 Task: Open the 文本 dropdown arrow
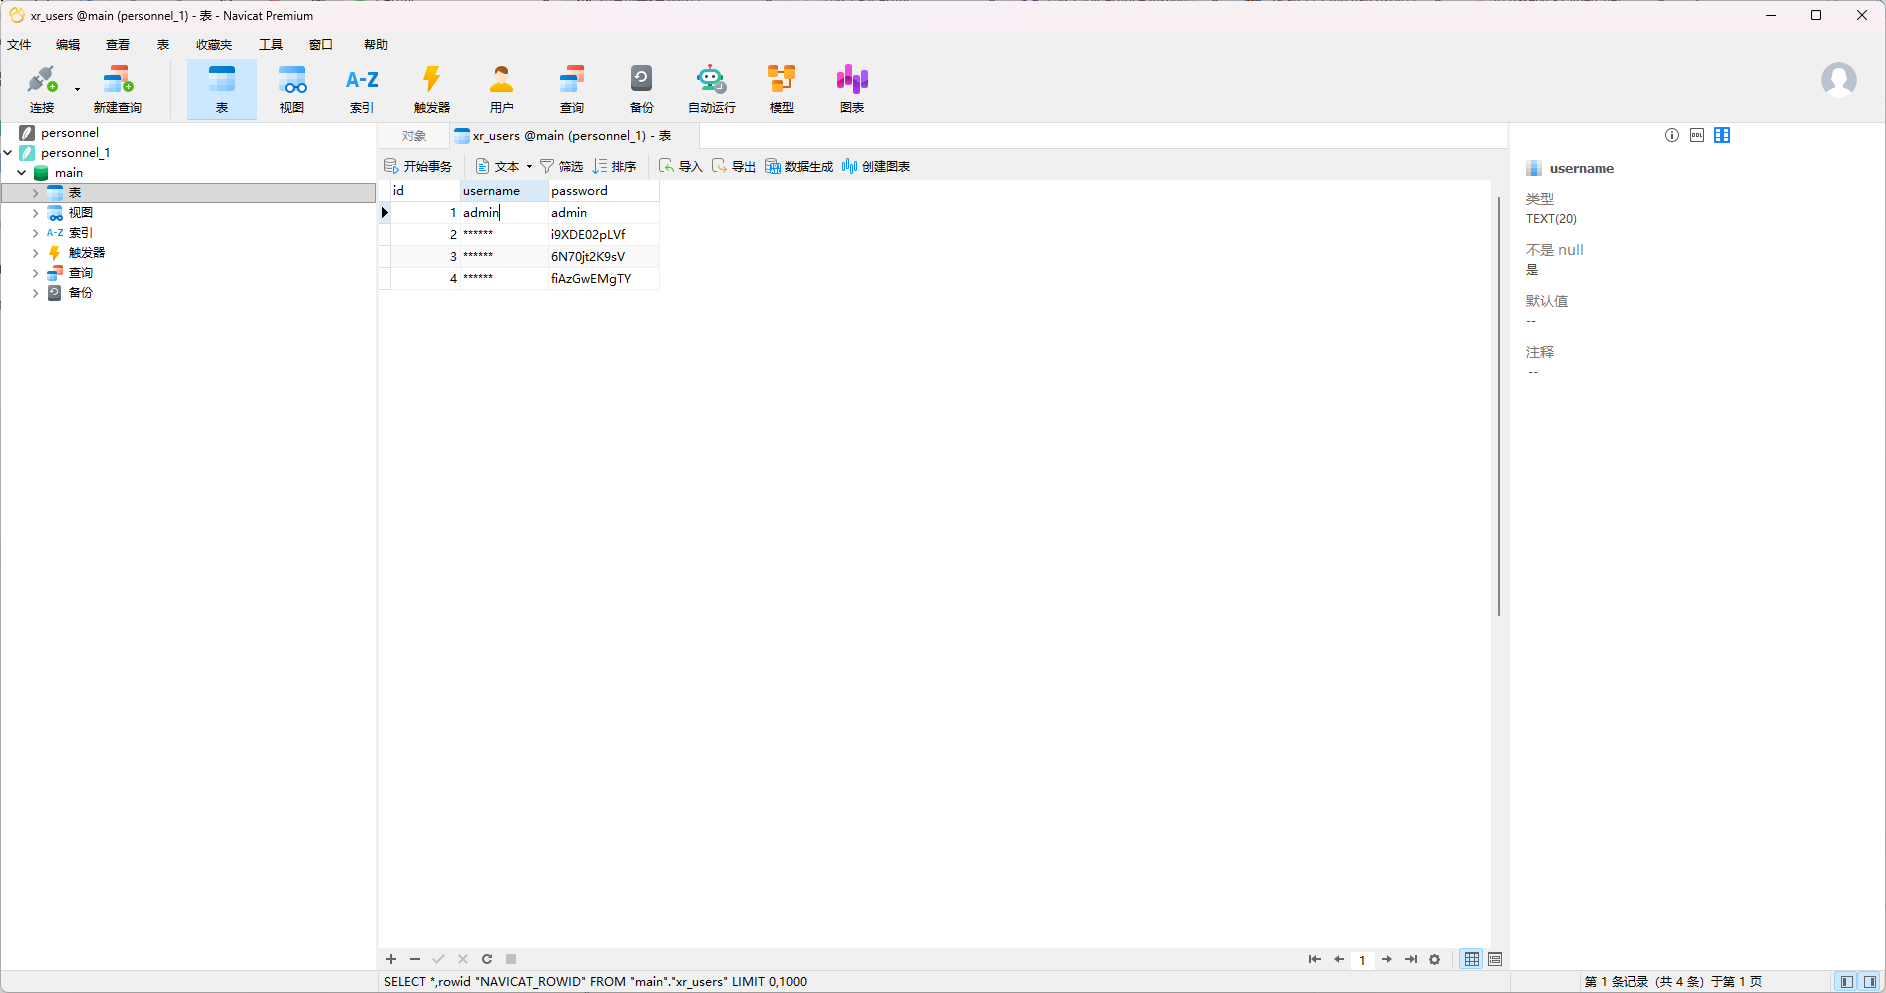point(529,167)
